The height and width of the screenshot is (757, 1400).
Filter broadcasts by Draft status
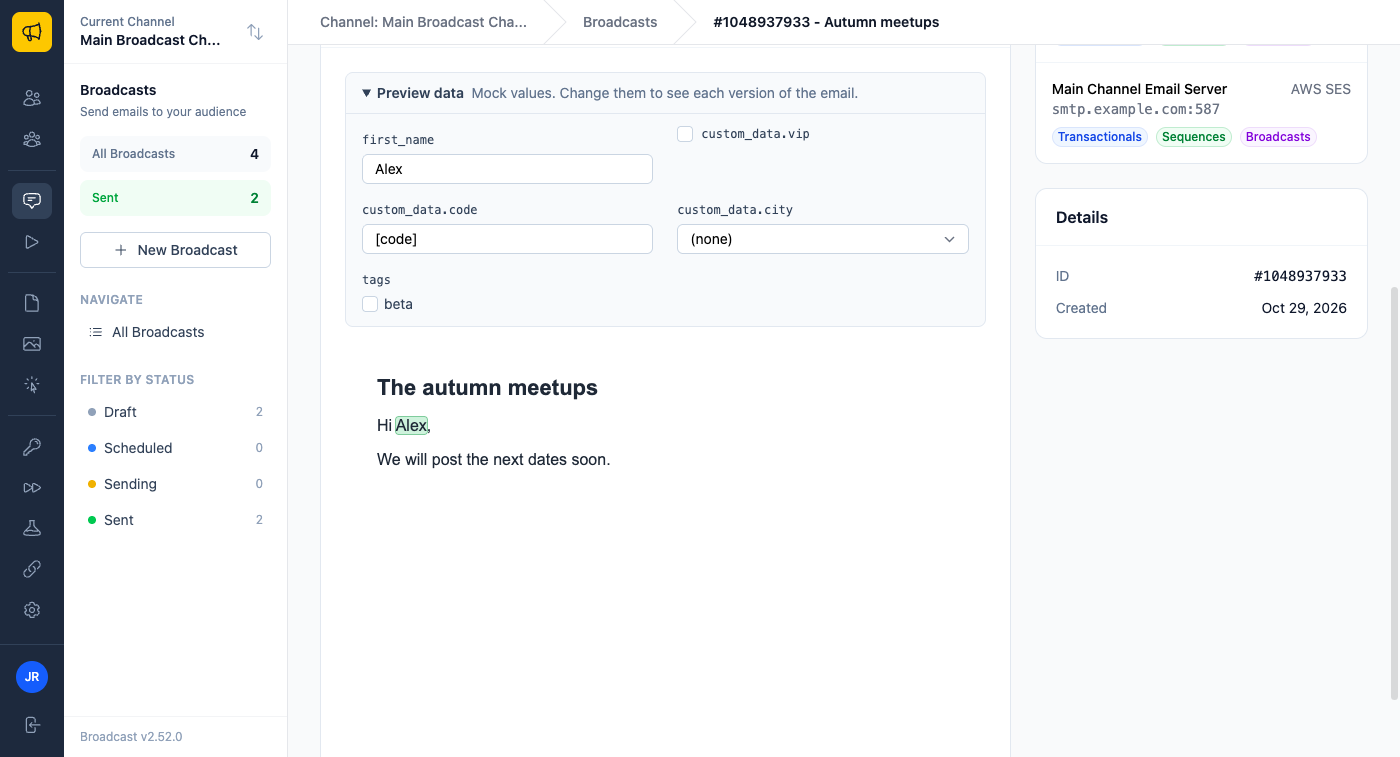point(175,412)
